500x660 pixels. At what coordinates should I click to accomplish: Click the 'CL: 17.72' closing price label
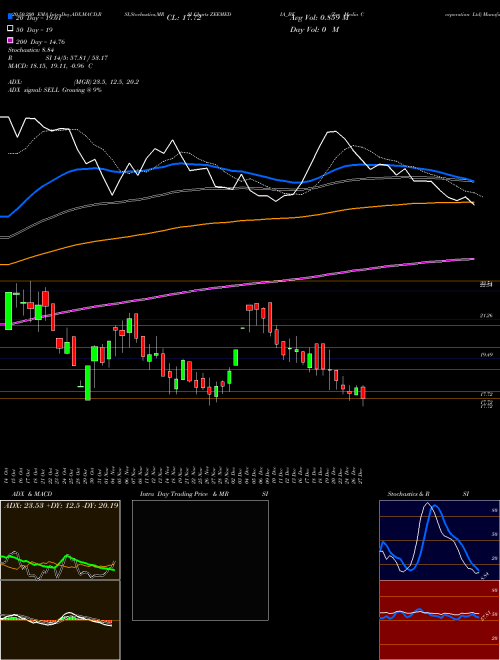(x=184, y=18)
